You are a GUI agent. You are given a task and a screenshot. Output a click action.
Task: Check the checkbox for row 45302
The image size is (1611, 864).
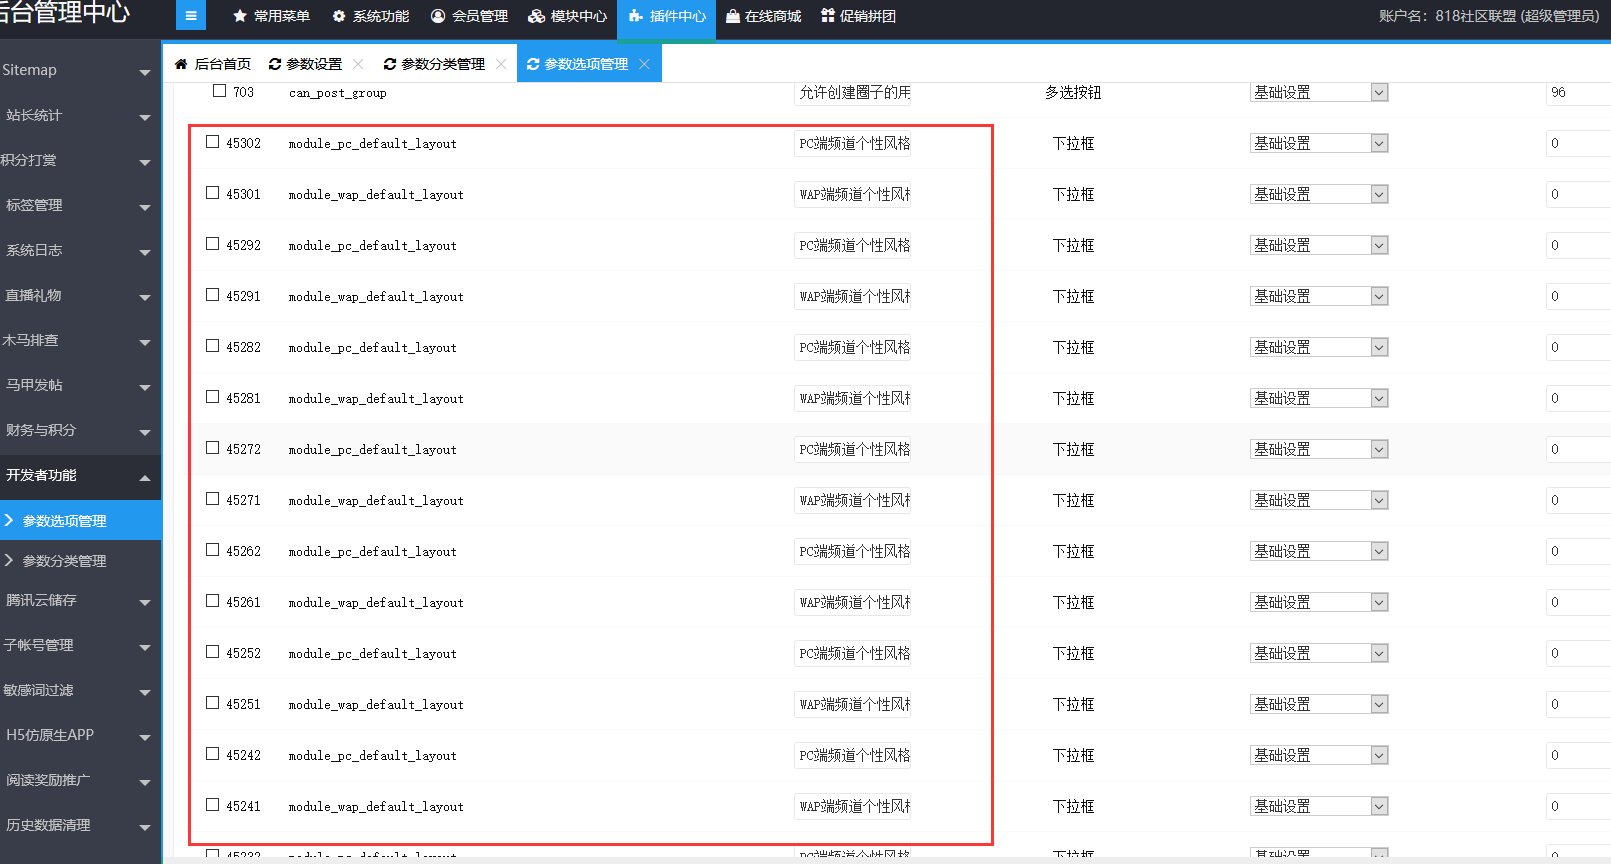(213, 142)
